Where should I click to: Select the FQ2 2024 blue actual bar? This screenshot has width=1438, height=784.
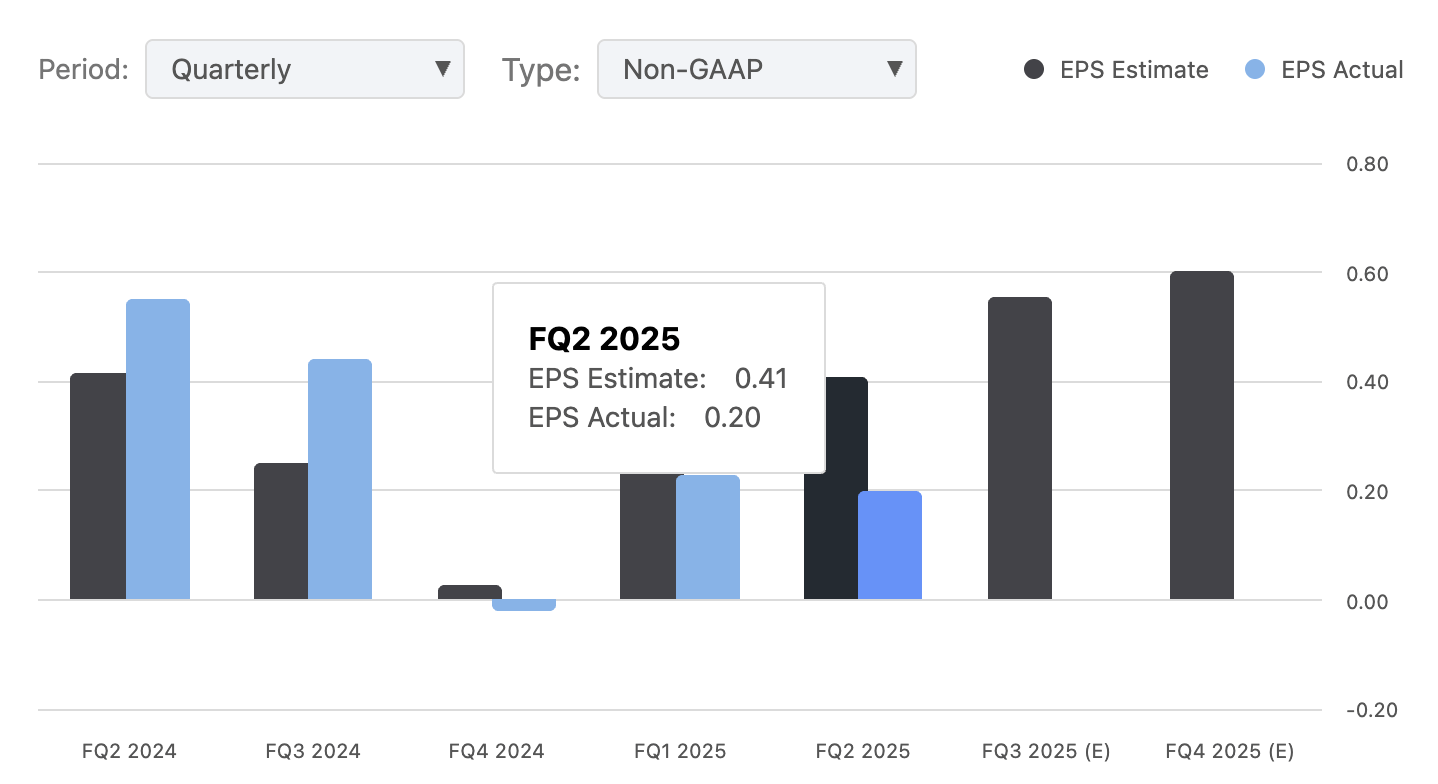(157, 450)
